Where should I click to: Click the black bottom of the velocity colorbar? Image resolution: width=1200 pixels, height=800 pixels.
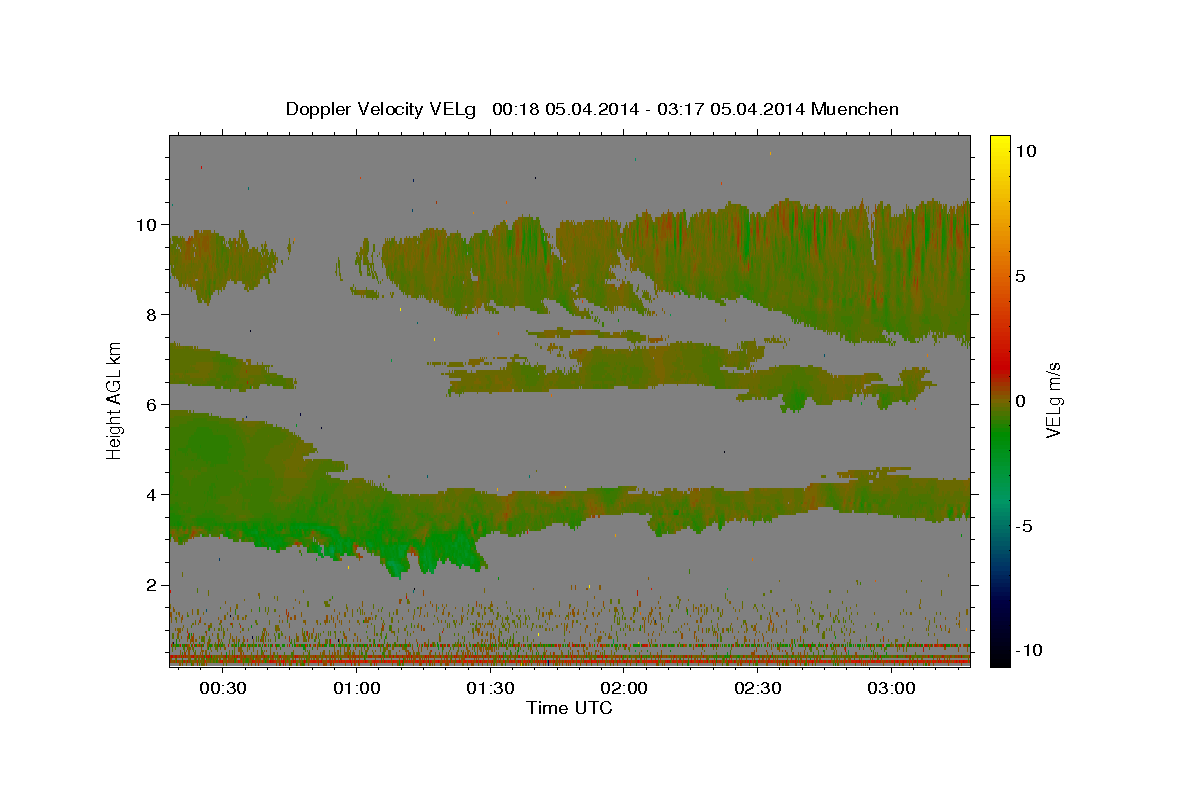click(x=999, y=658)
